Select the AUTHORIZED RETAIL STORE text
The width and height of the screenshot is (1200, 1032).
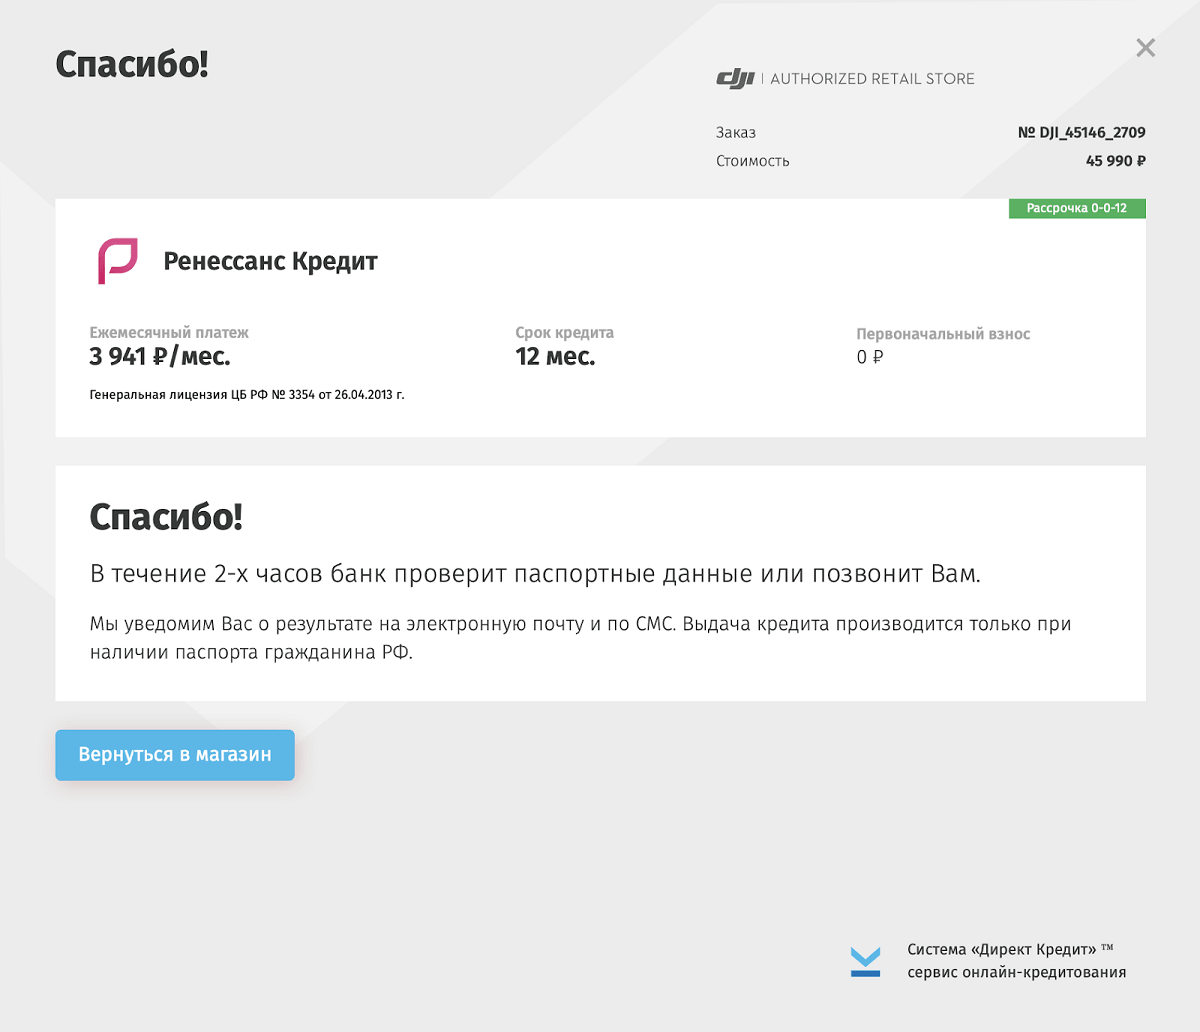click(872, 79)
